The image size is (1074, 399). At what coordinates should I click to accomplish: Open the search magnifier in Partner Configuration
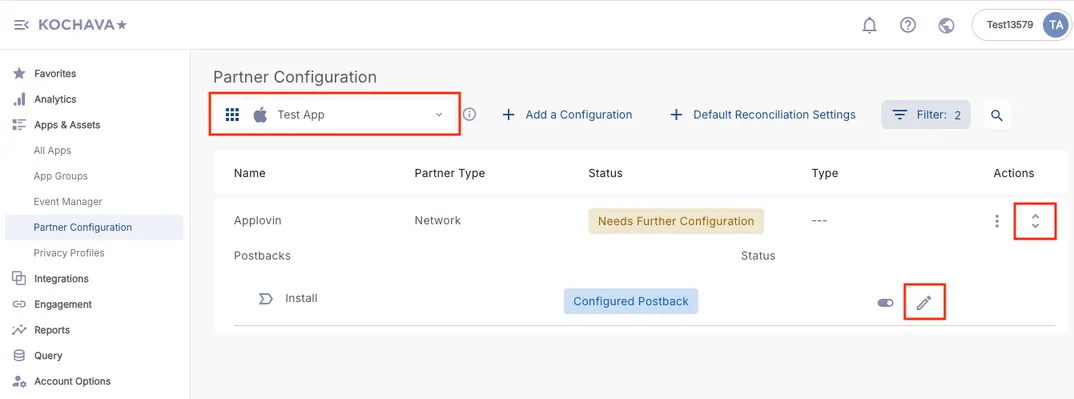coord(997,115)
